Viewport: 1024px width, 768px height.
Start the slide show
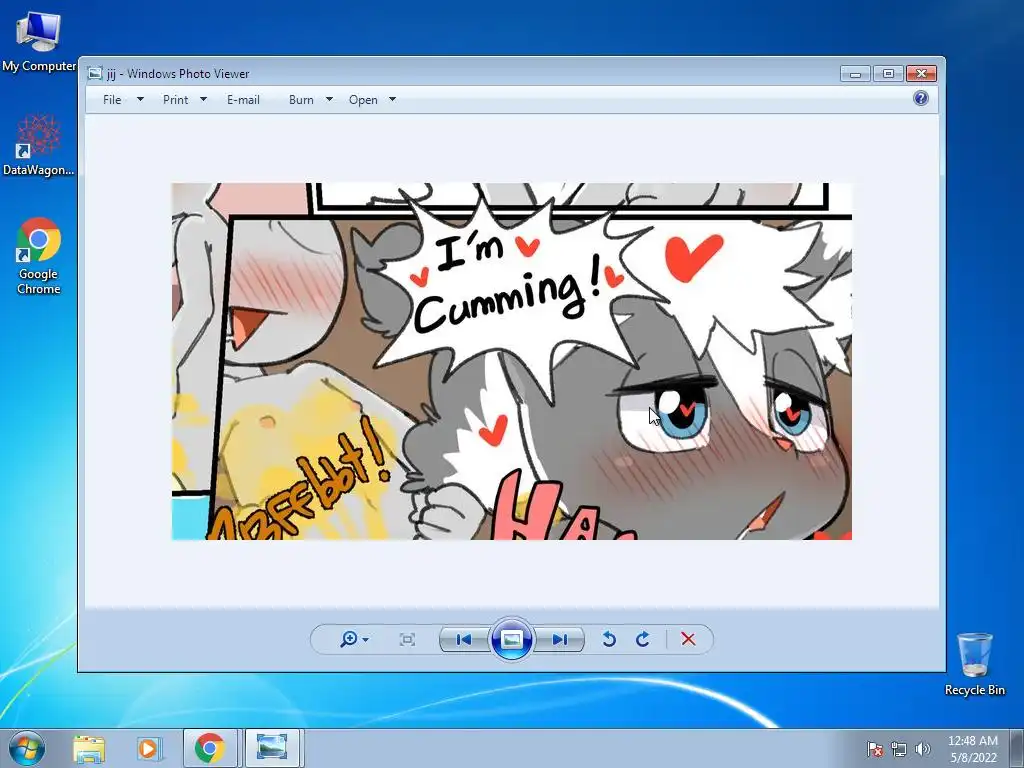click(511, 639)
